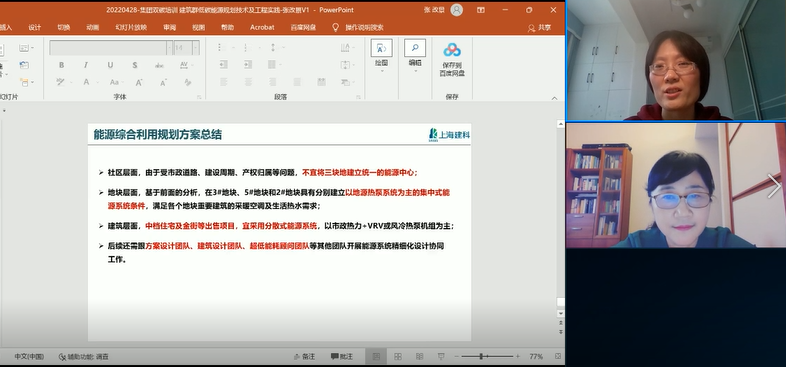Expand the font name dropdown

[169, 48]
